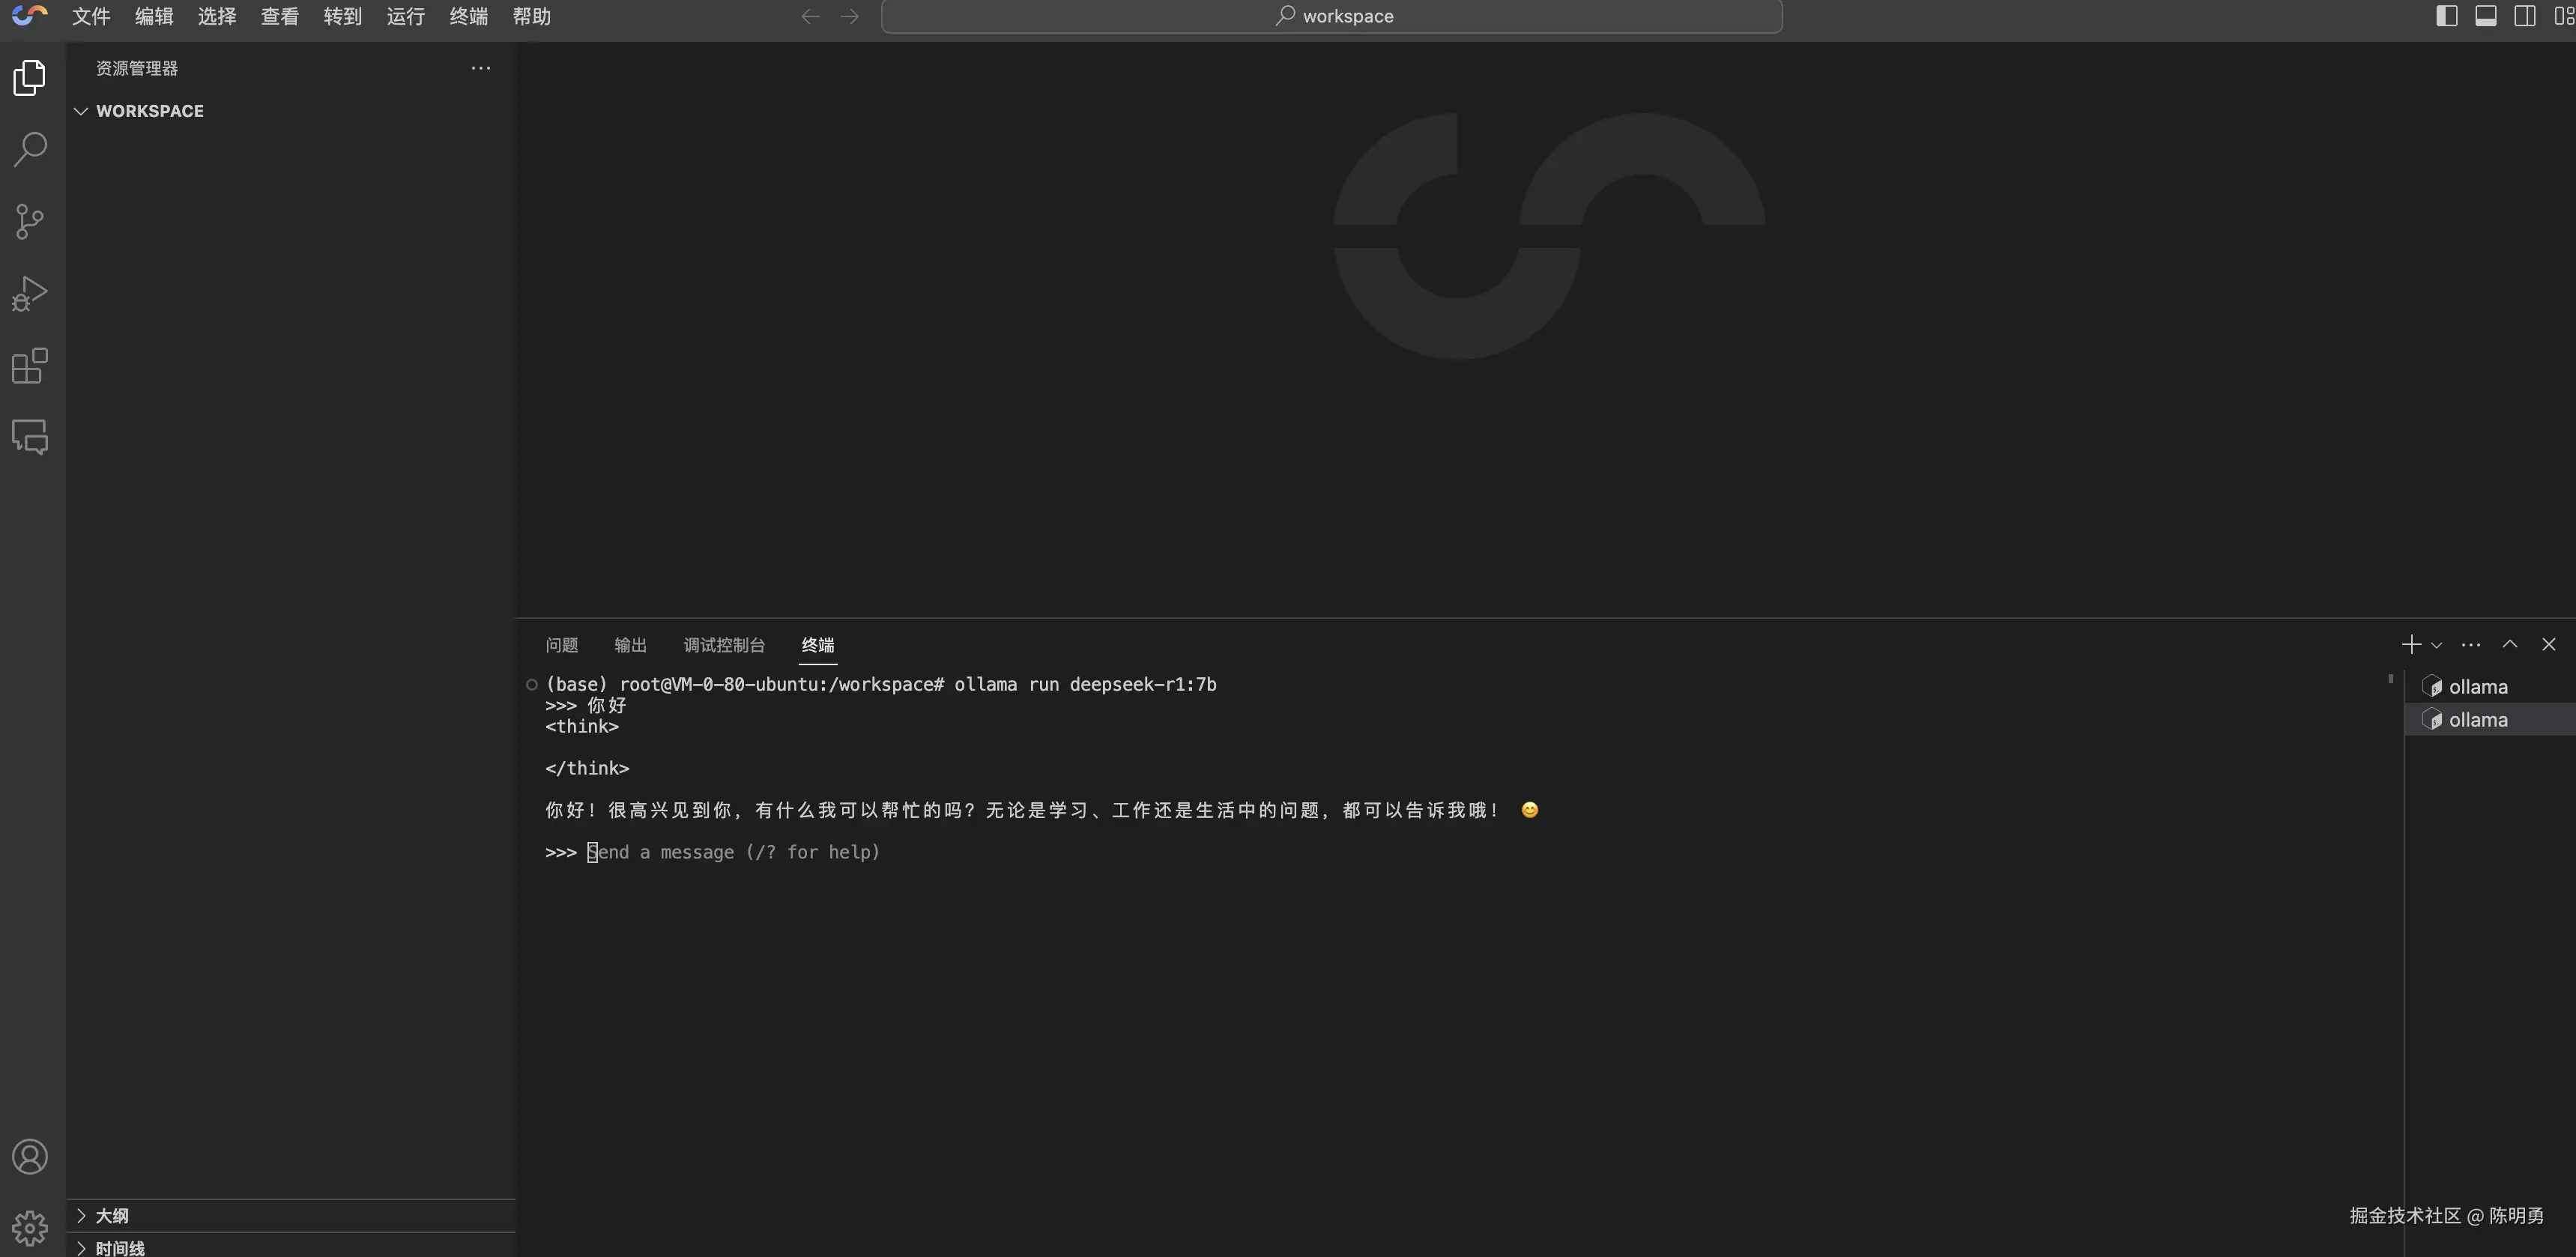Open the Explorer file icon in activity bar

[x=30, y=78]
